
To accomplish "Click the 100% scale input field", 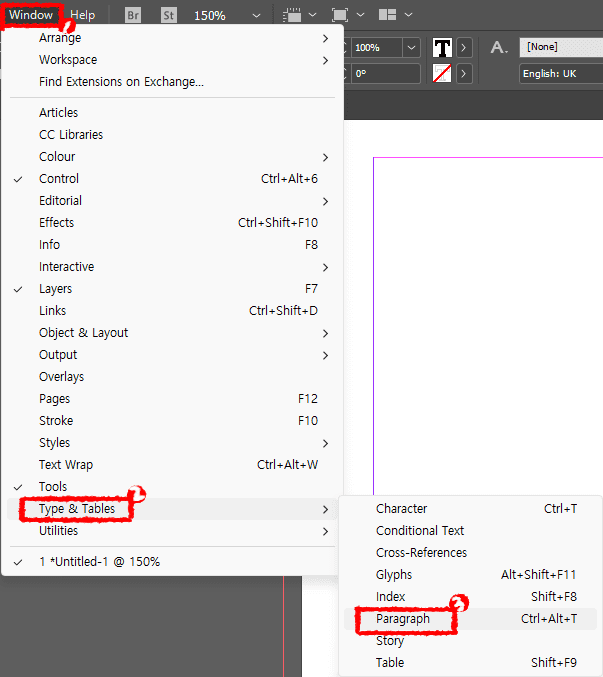I will tap(377, 47).
